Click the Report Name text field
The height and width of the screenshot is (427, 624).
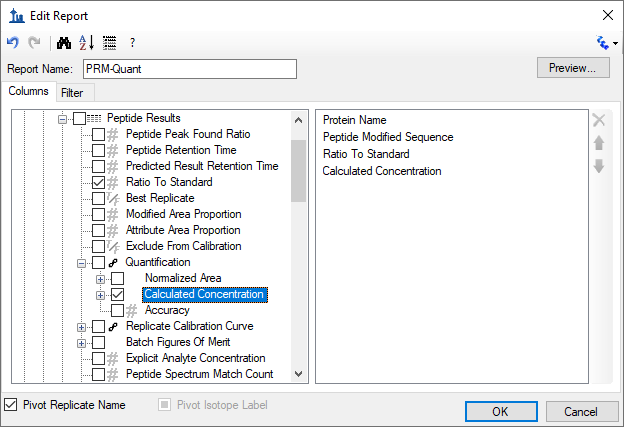pyautogui.click(x=190, y=69)
